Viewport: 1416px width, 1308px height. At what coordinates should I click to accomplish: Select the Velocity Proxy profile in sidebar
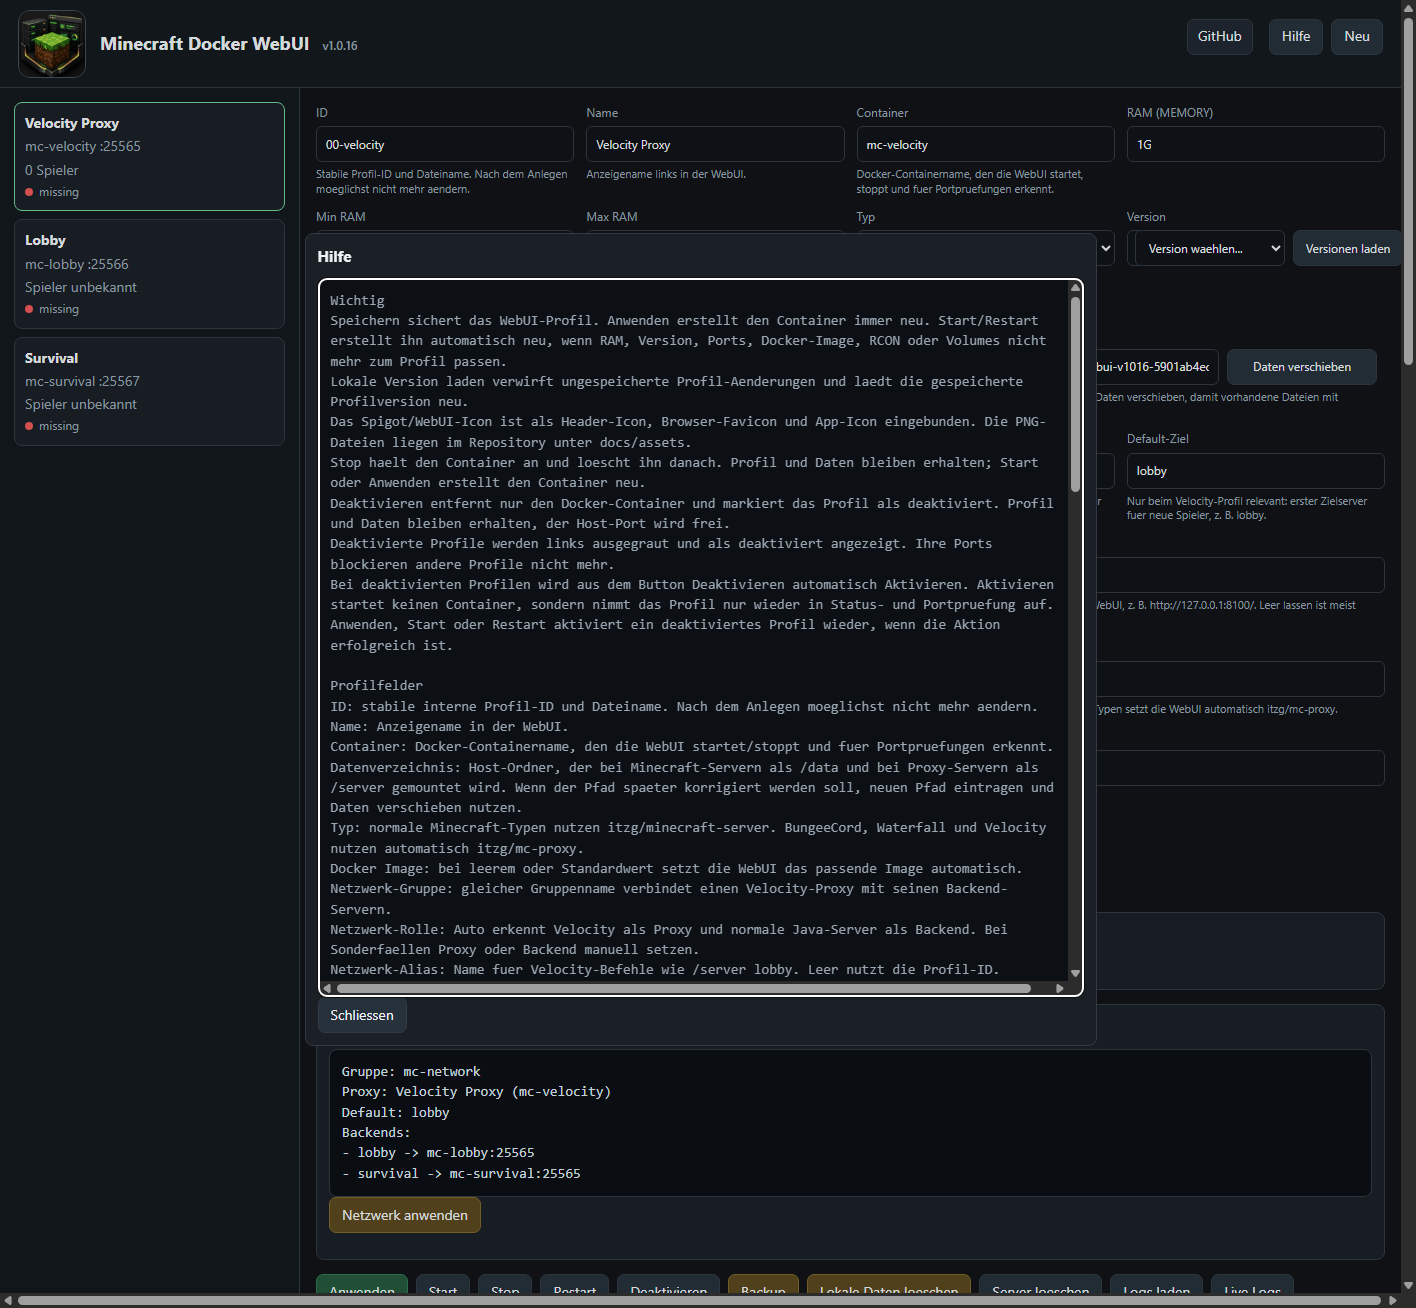(x=149, y=156)
